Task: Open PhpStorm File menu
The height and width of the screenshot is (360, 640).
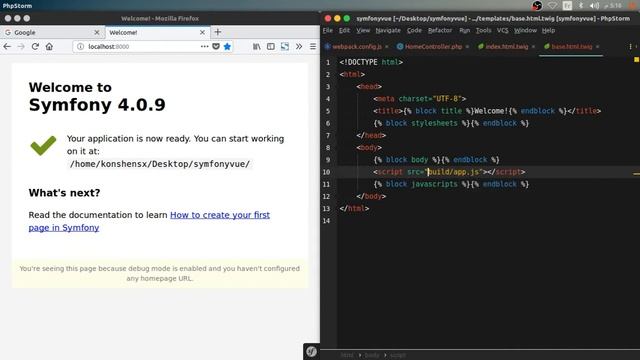Action: pyautogui.click(x=328, y=31)
